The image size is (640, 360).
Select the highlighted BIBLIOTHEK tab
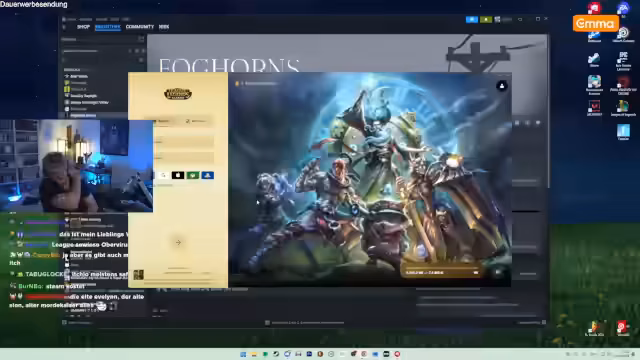click(x=107, y=27)
